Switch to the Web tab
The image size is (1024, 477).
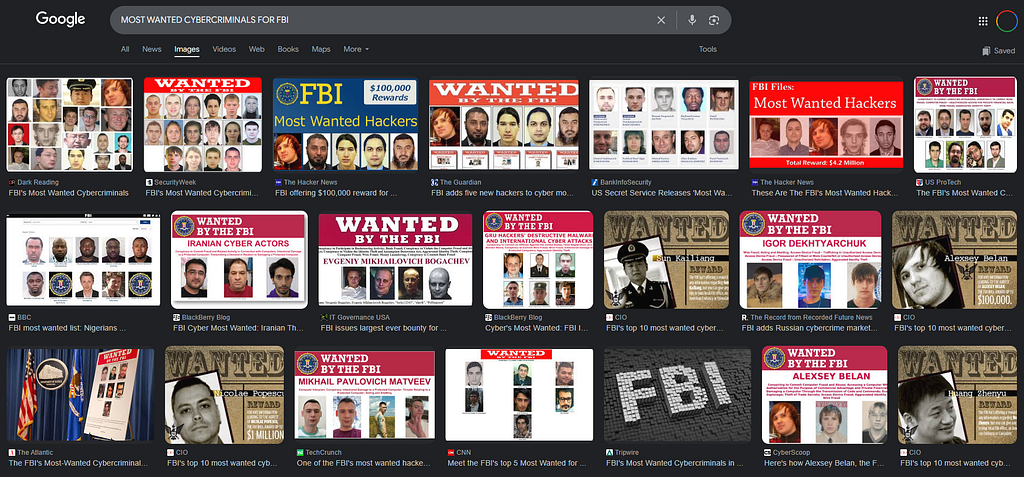(257, 49)
